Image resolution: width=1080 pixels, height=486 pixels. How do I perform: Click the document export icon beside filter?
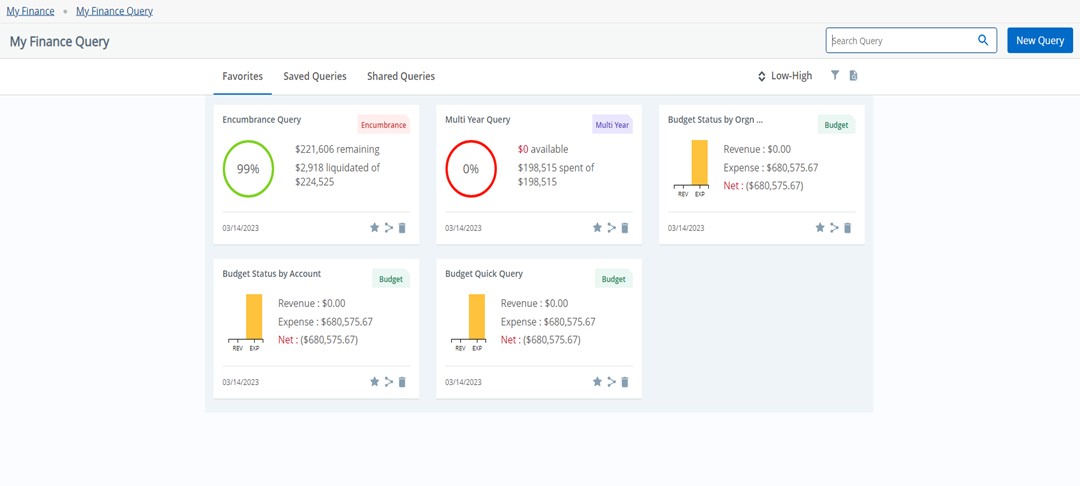coord(853,76)
